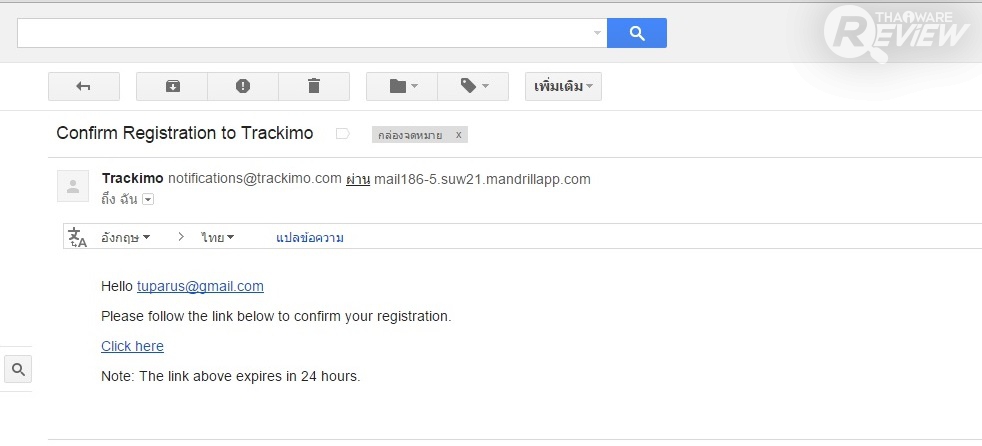The height and width of the screenshot is (446, 982).
Task: Report spam with exclamation icon
Action: click(x=243, y=86)
